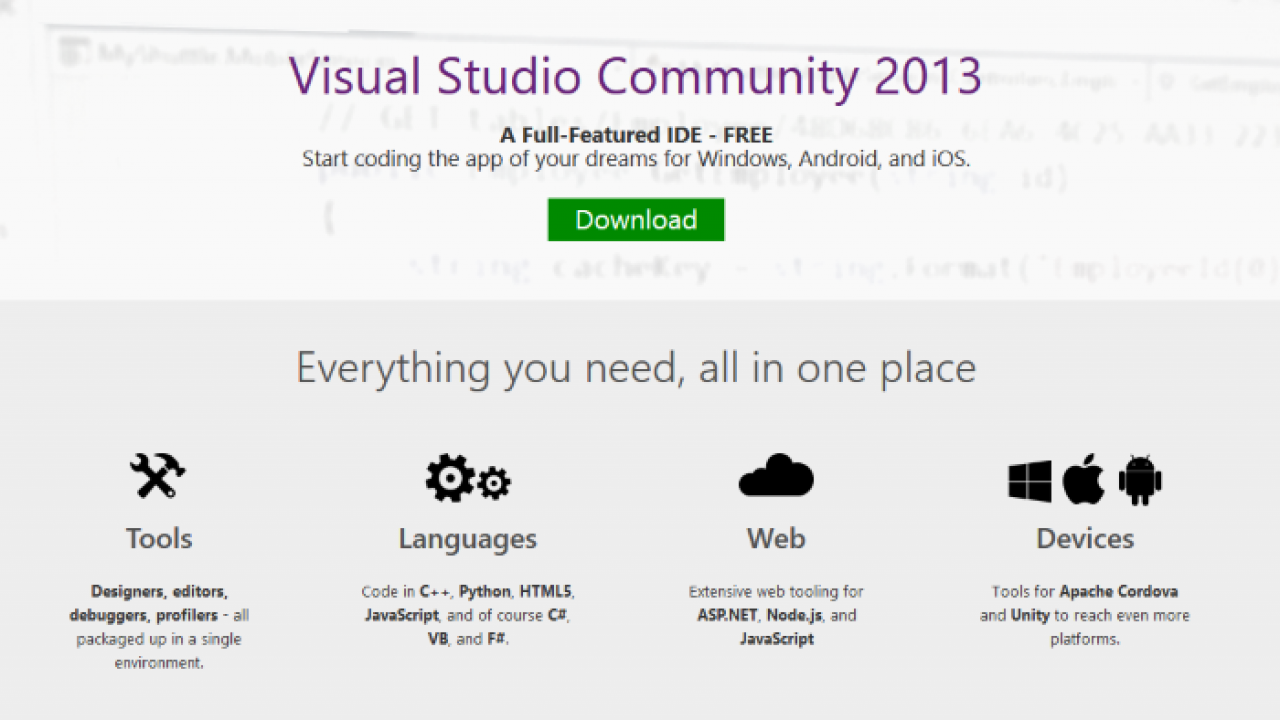1280x720 pixels.
Task: Click the green Download button
Action: click(636, 220)
